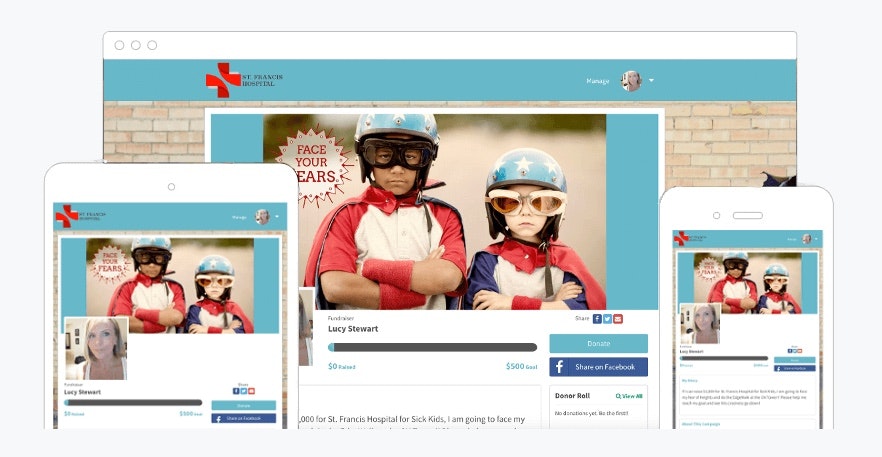Image resolution: width=882 pixels, height=457 pixels.
Task: Click Donate button on tablet
Action: pos(244,405)
